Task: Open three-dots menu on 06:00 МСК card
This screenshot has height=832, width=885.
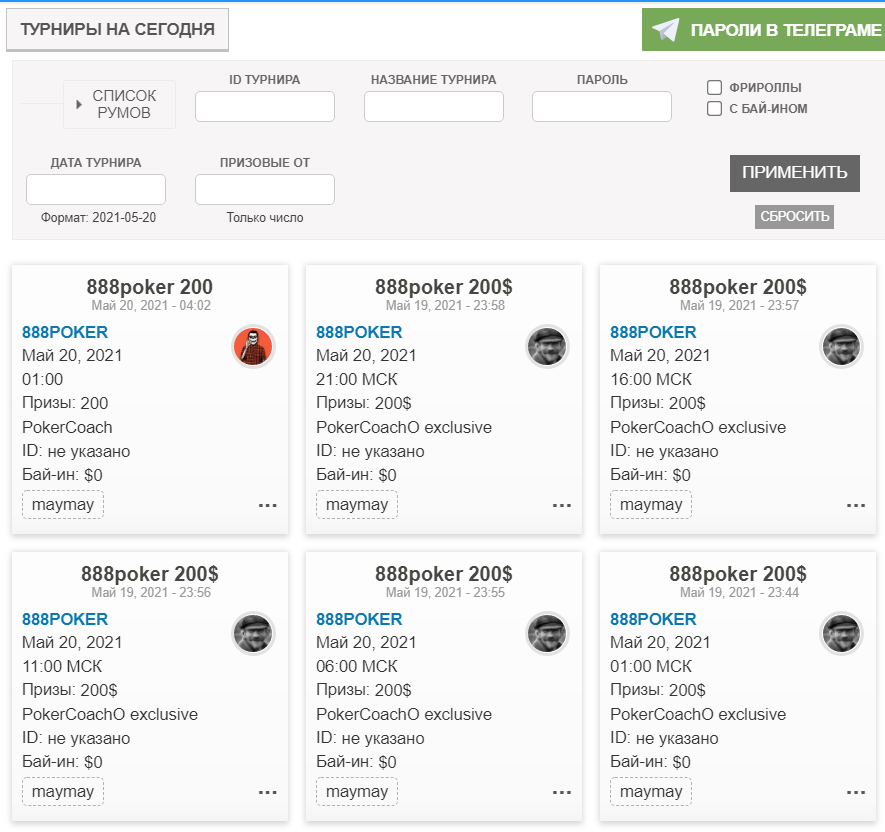Action: click(x=562, y=792)
